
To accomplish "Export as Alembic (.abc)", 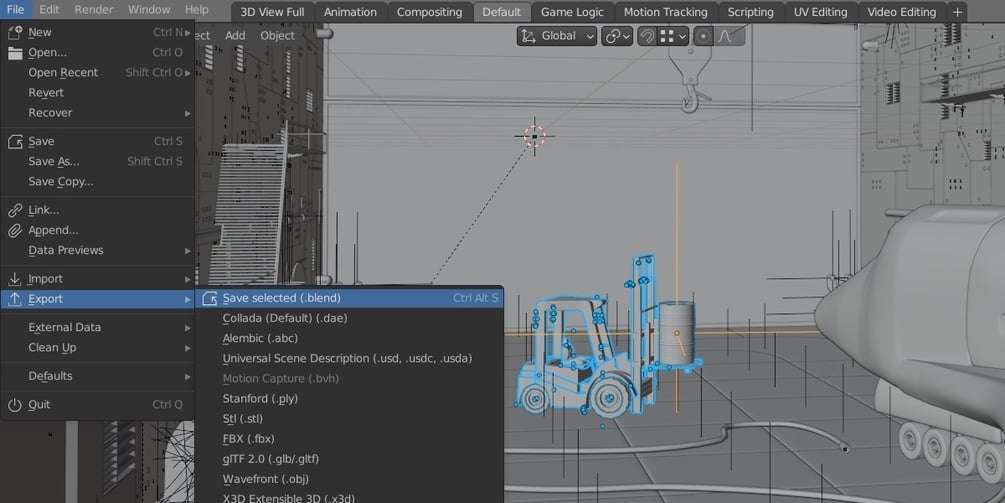I will (x=349, y=338).
